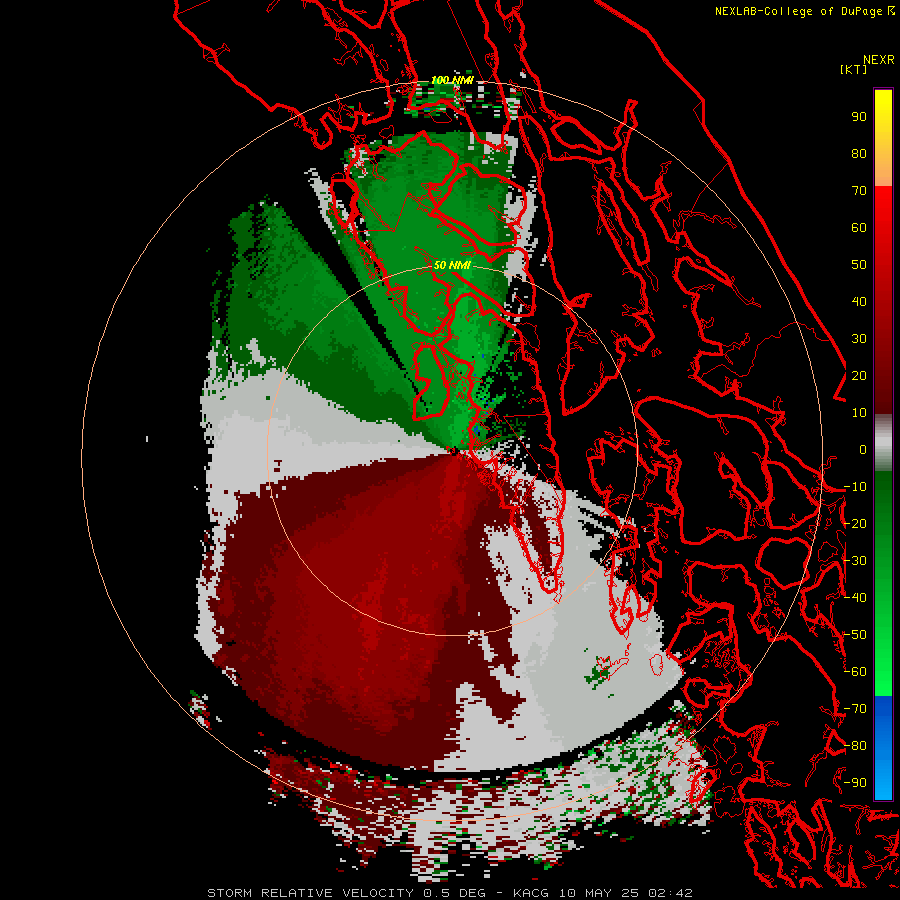Click the positive 70 scale value
Viewport: 900px width, 900px height.
pos(859,191)
